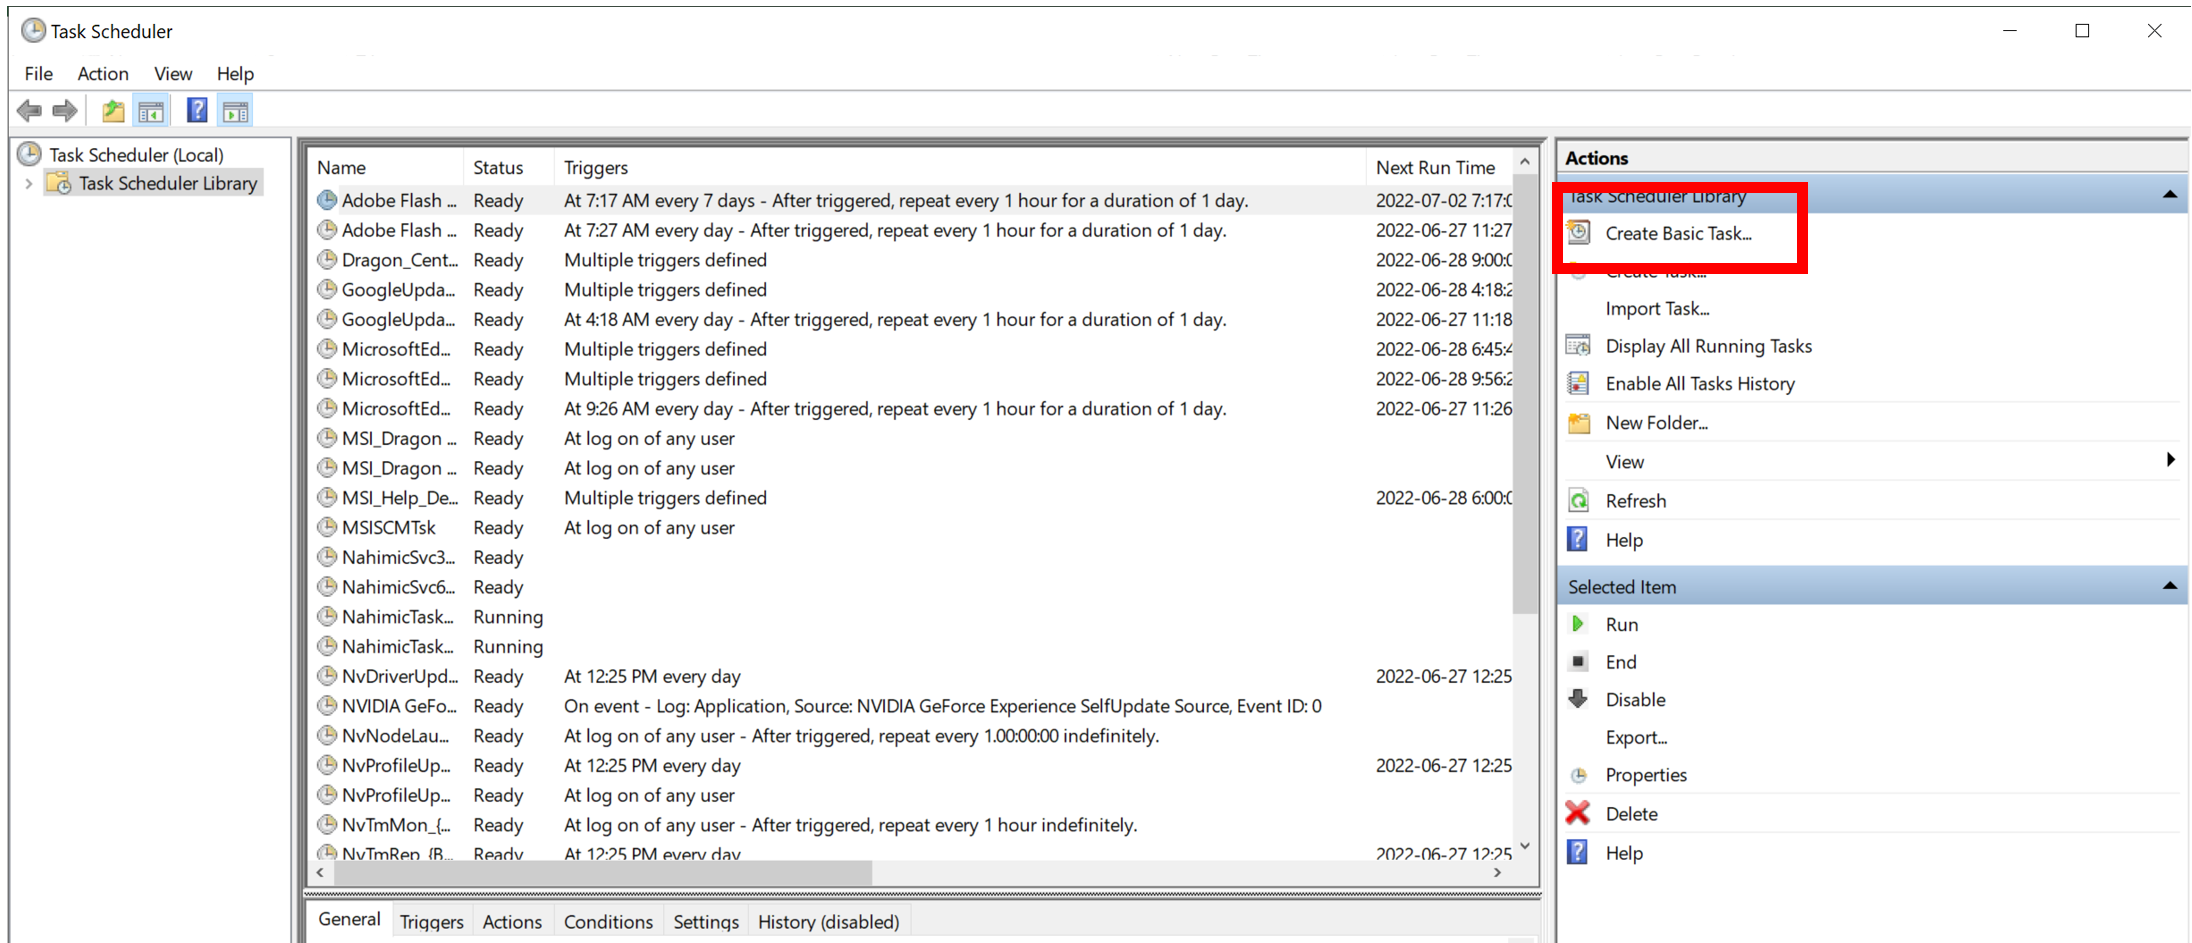
Task: Click Enable All Tasks History
Action: tap(1699, 384)
